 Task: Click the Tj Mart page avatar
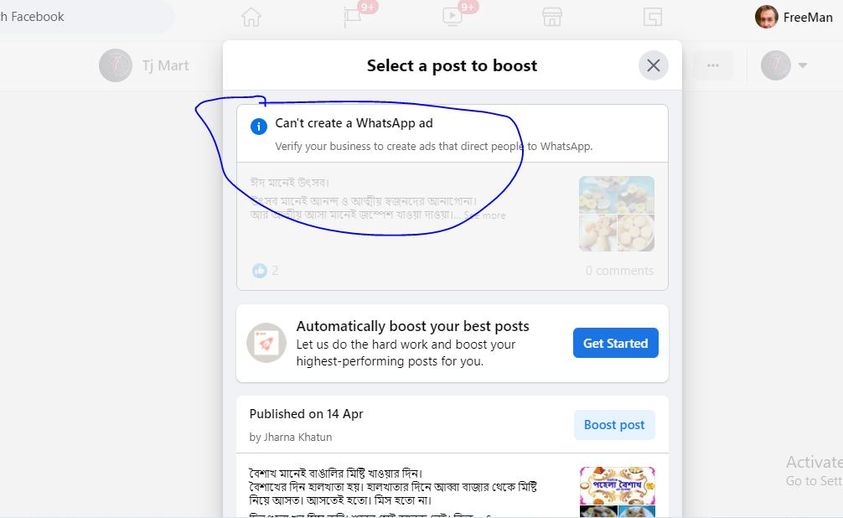pos(116,66)
